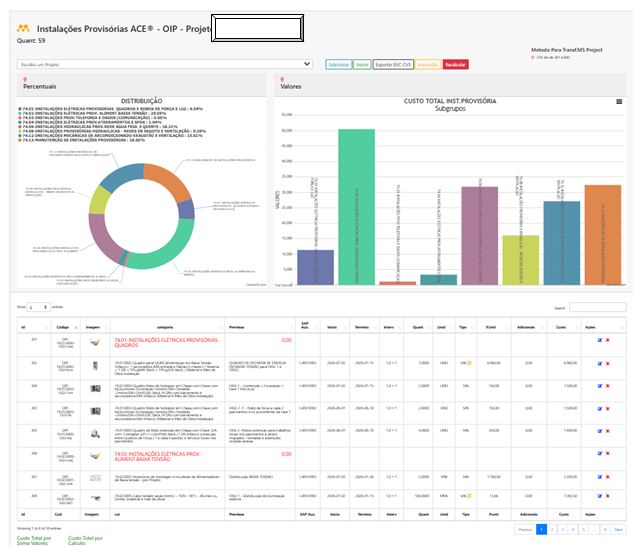The image size is (638, 547).
Task: Sort table by the Custo column header
Action: click(561, 325)
